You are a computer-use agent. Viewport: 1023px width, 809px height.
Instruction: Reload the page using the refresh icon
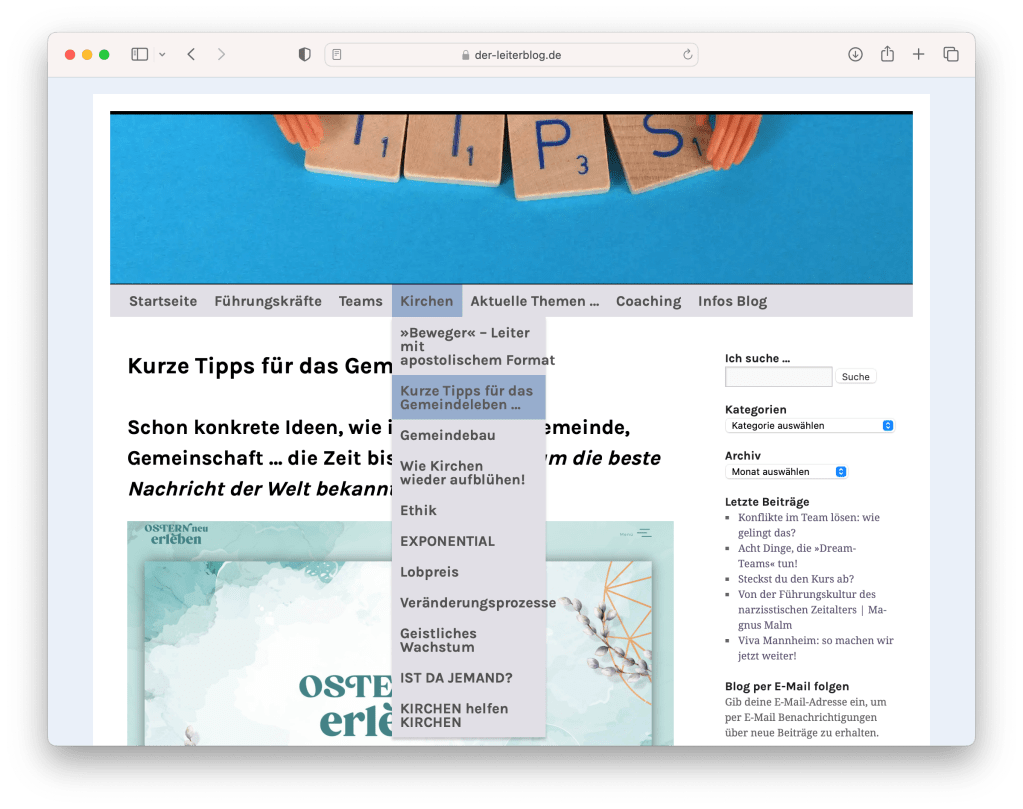pos(687,55)
